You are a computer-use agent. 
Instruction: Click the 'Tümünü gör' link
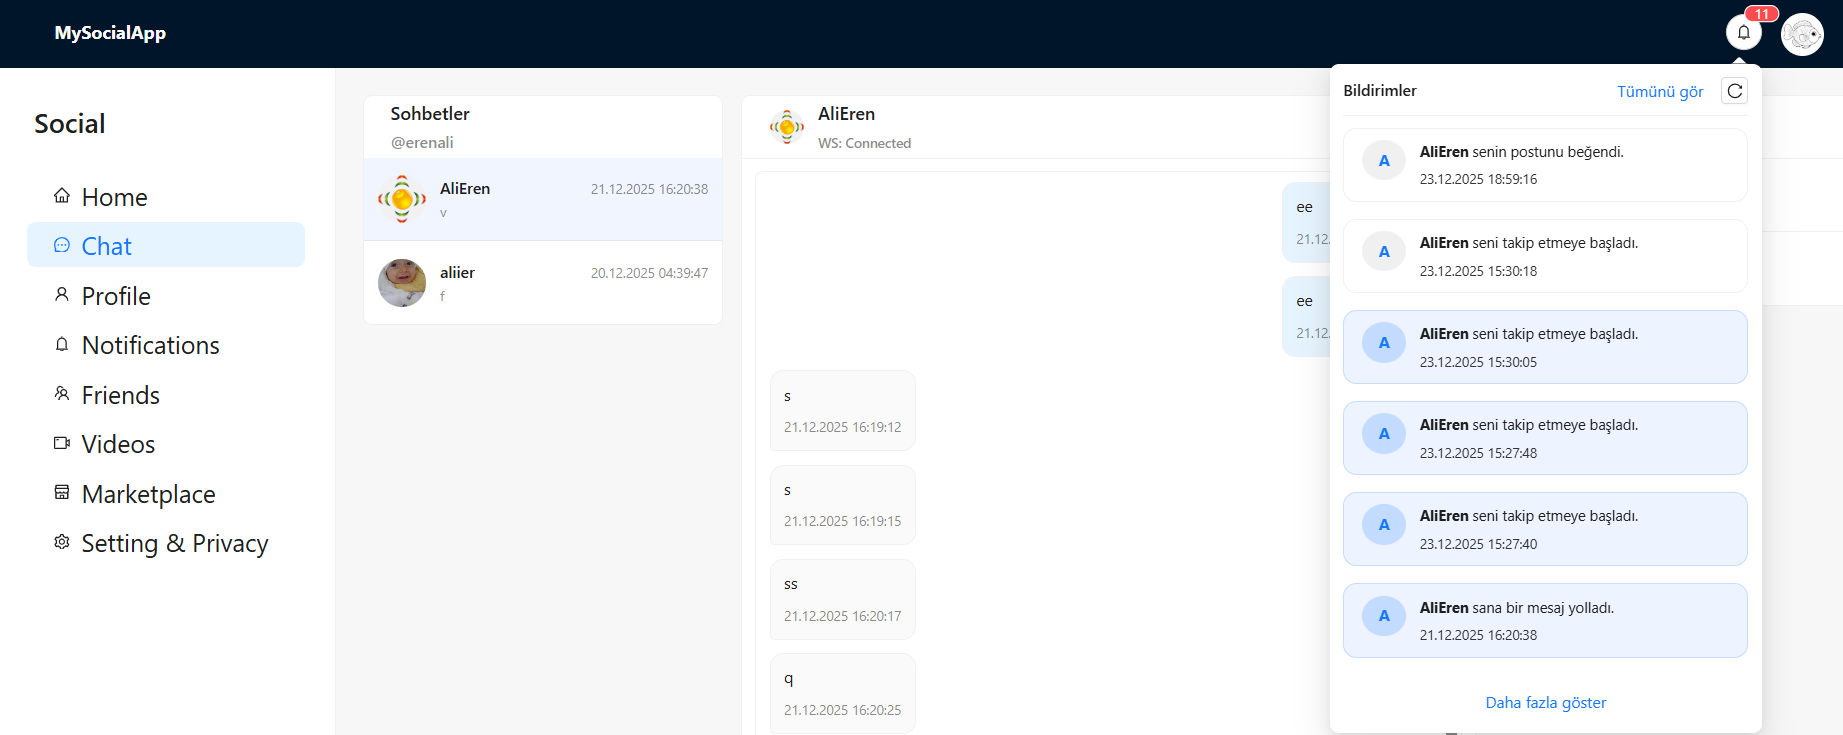coord(1660,91)
